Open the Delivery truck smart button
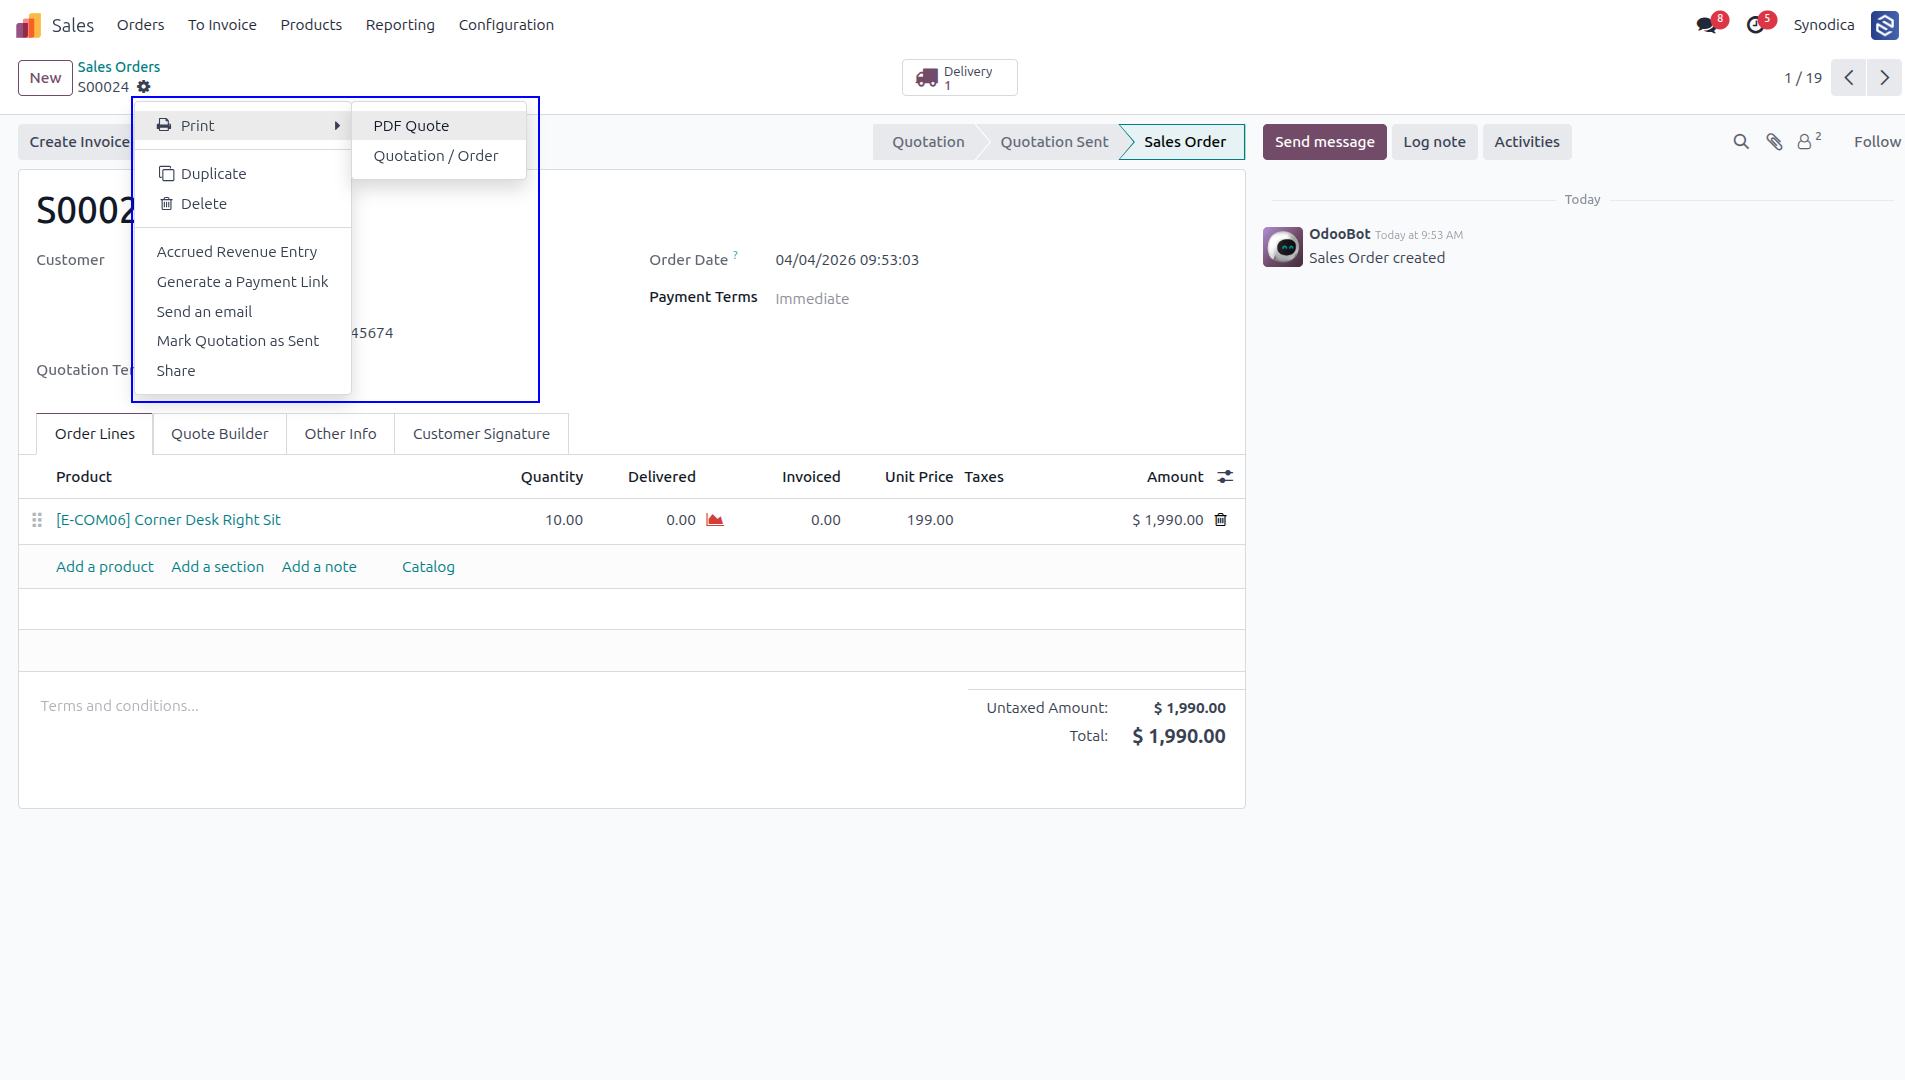The height and width of the screenshot is (1080, 1905). (960, 78)
